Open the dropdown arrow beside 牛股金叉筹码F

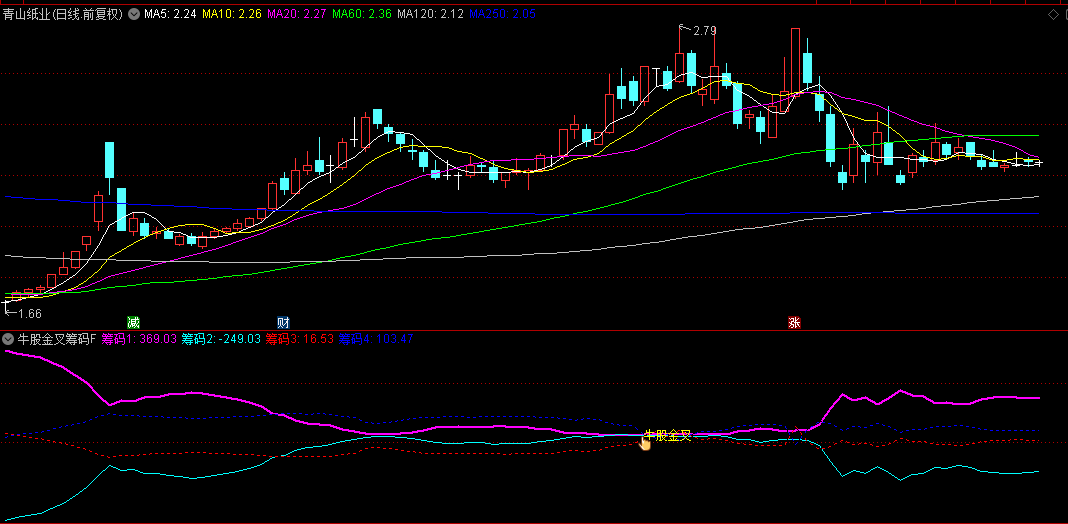coord(8,339)
